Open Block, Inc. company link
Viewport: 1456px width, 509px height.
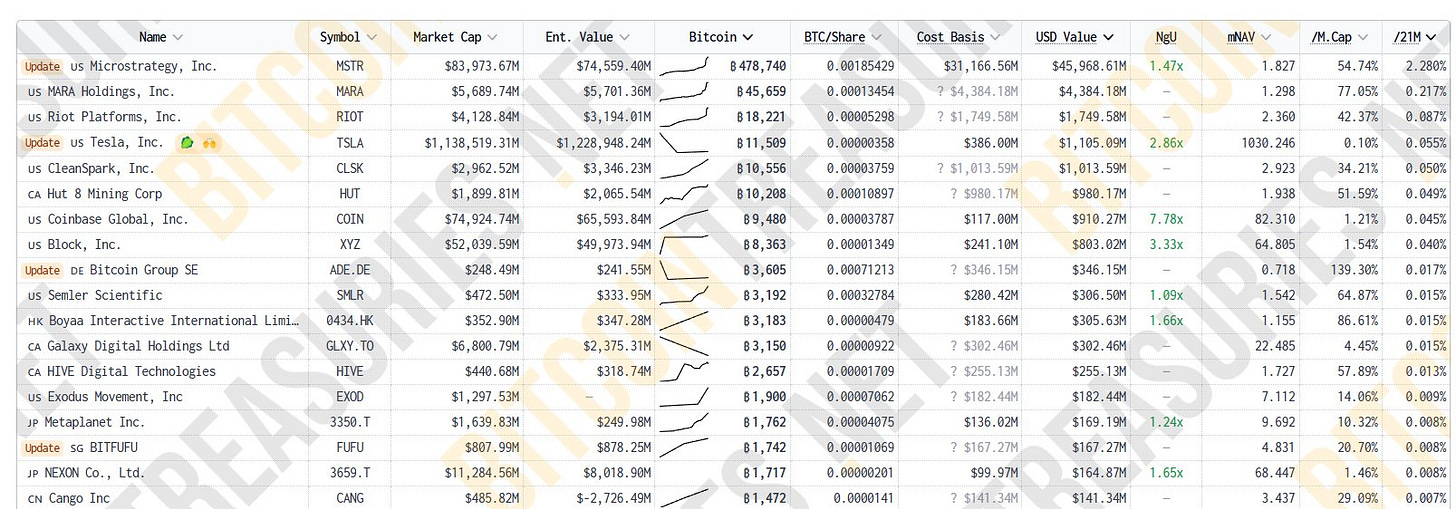click(84, 245)
